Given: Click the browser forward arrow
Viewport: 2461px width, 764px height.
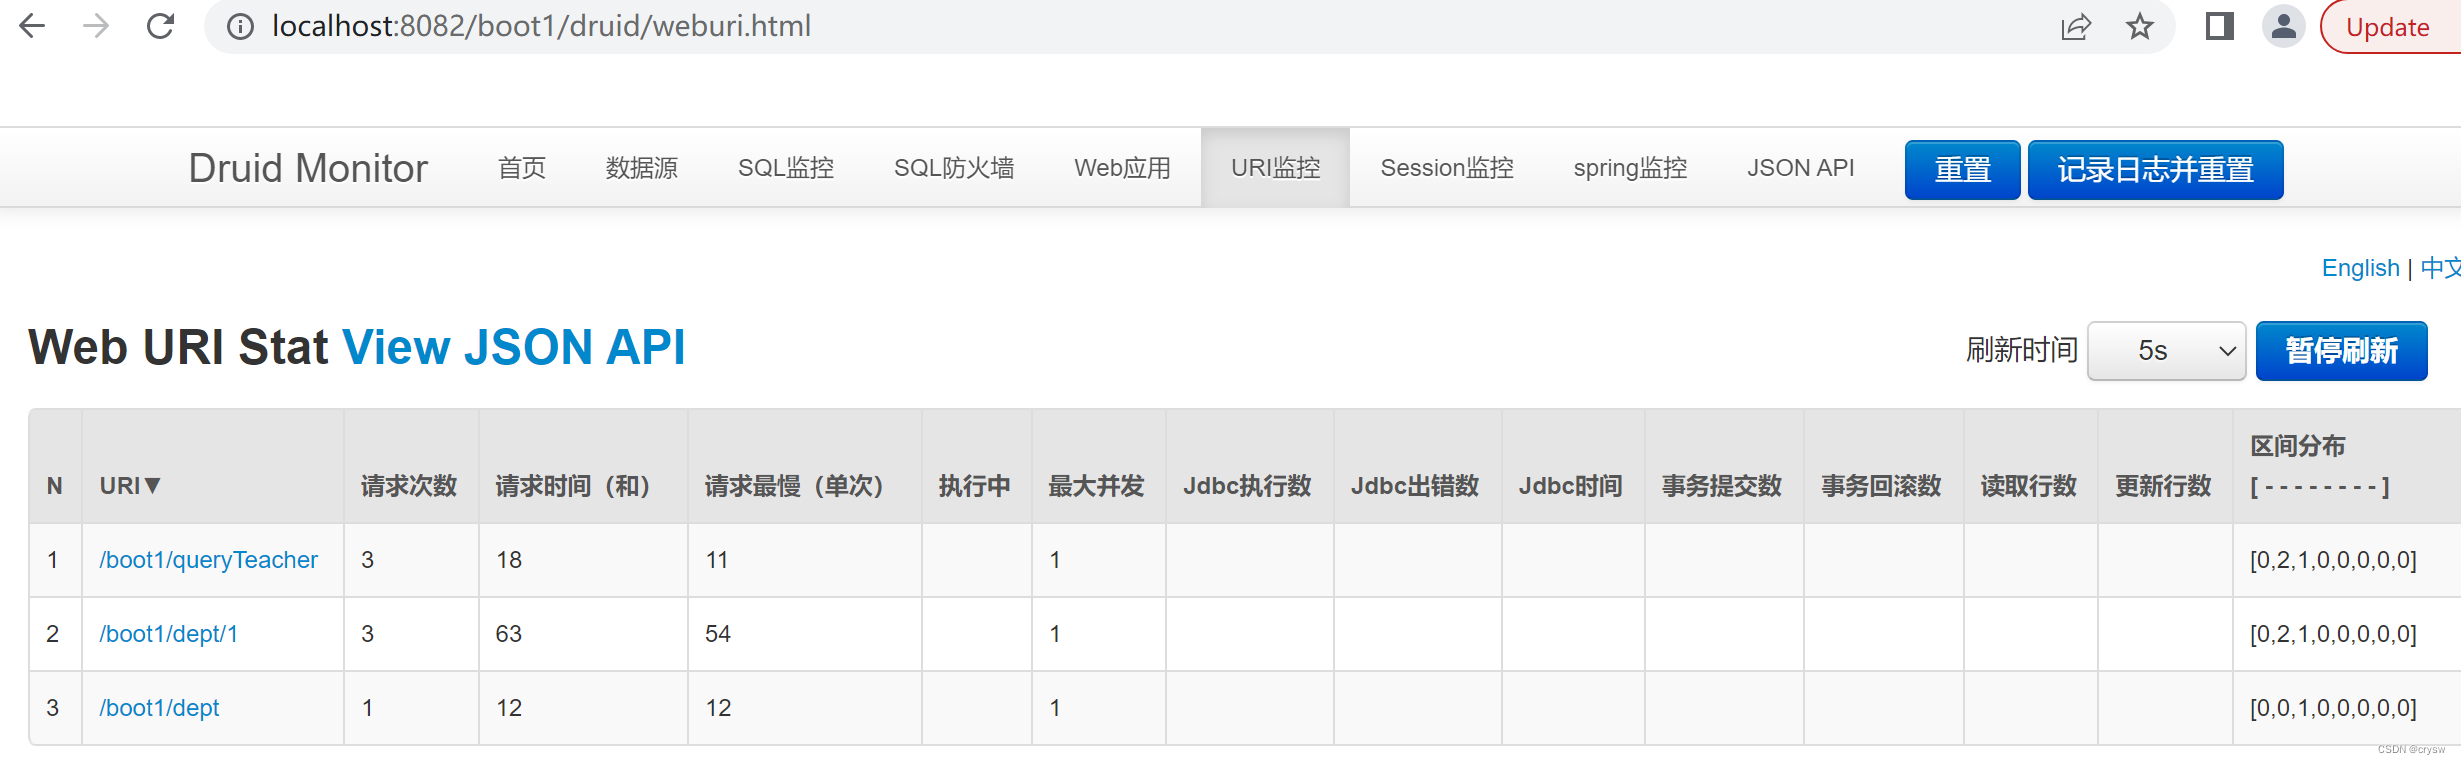Looking at the screenshot, I should coord(96,26).
